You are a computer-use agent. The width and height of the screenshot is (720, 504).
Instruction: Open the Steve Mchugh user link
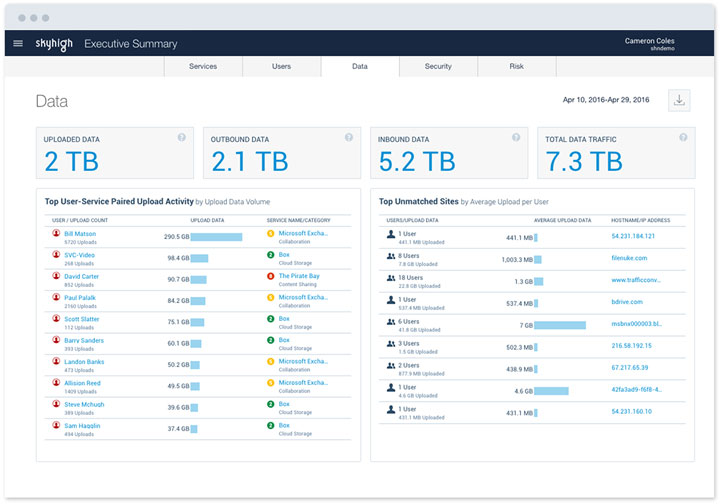tap(84, 404)
